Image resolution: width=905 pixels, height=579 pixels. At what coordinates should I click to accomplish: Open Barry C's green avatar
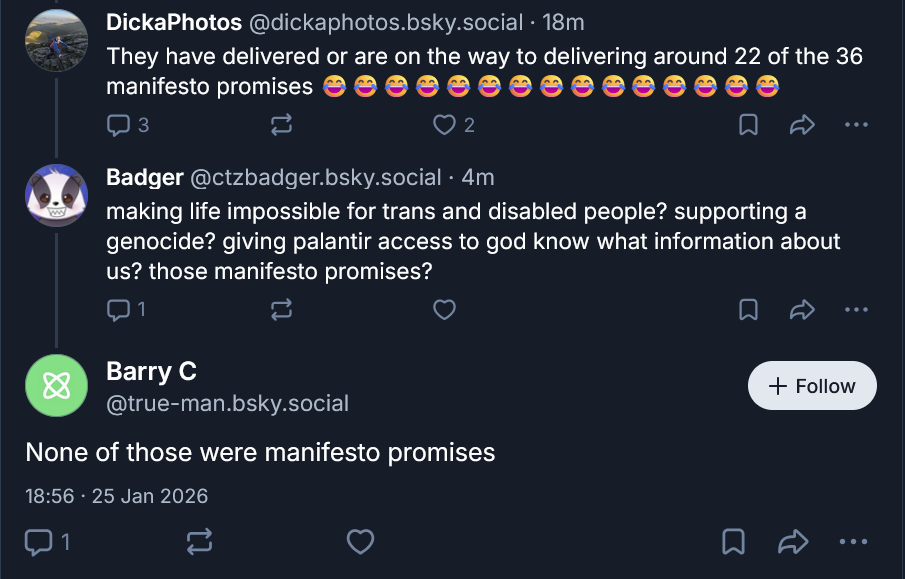tap(57, 384)
